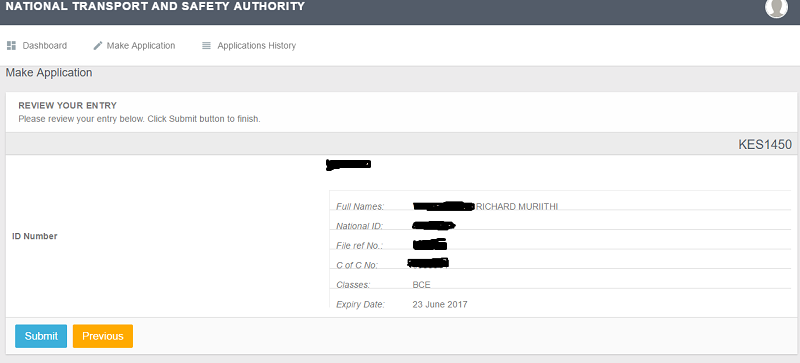Click the C of C No row label

pyautogui.click(x=357, y=265)
